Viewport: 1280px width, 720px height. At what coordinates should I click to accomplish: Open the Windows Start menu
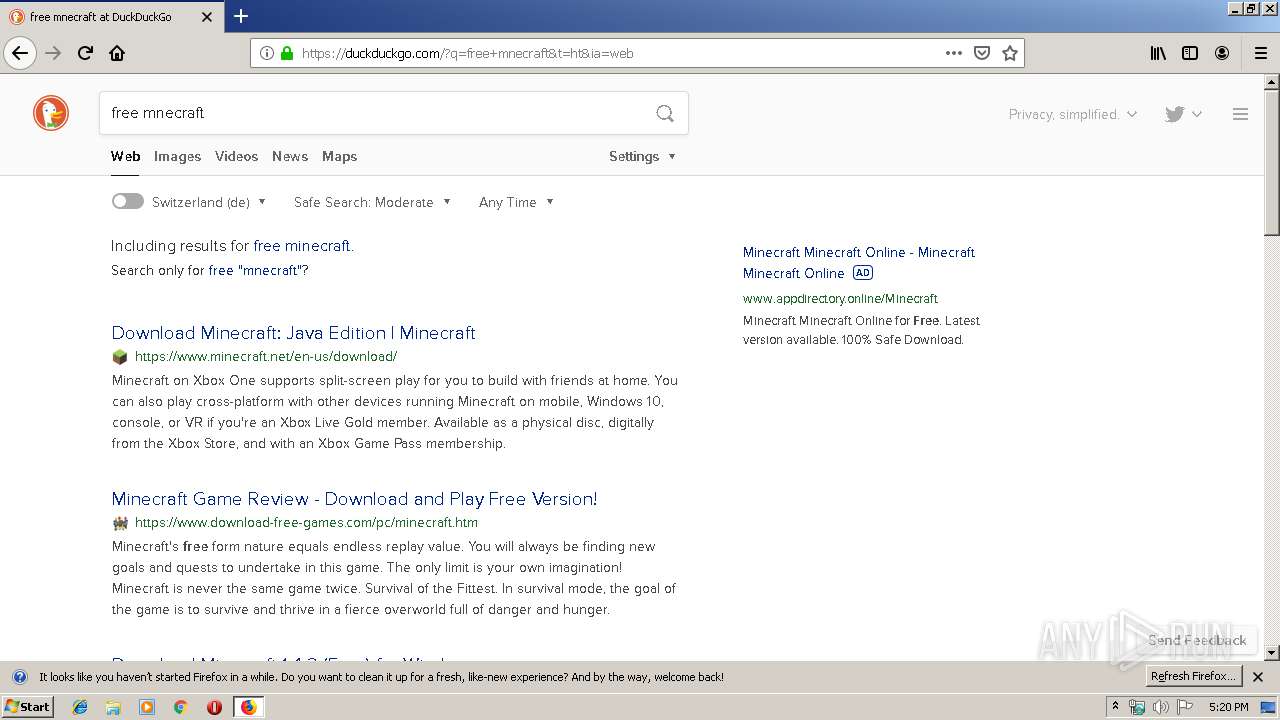[x=28, y=707]
